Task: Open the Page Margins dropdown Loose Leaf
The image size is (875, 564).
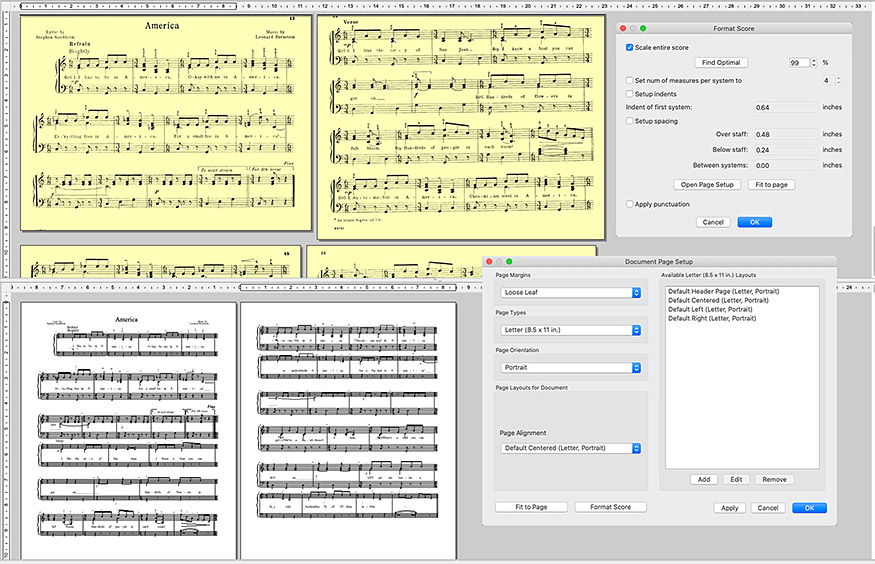Action: click(x=570, y=292)
